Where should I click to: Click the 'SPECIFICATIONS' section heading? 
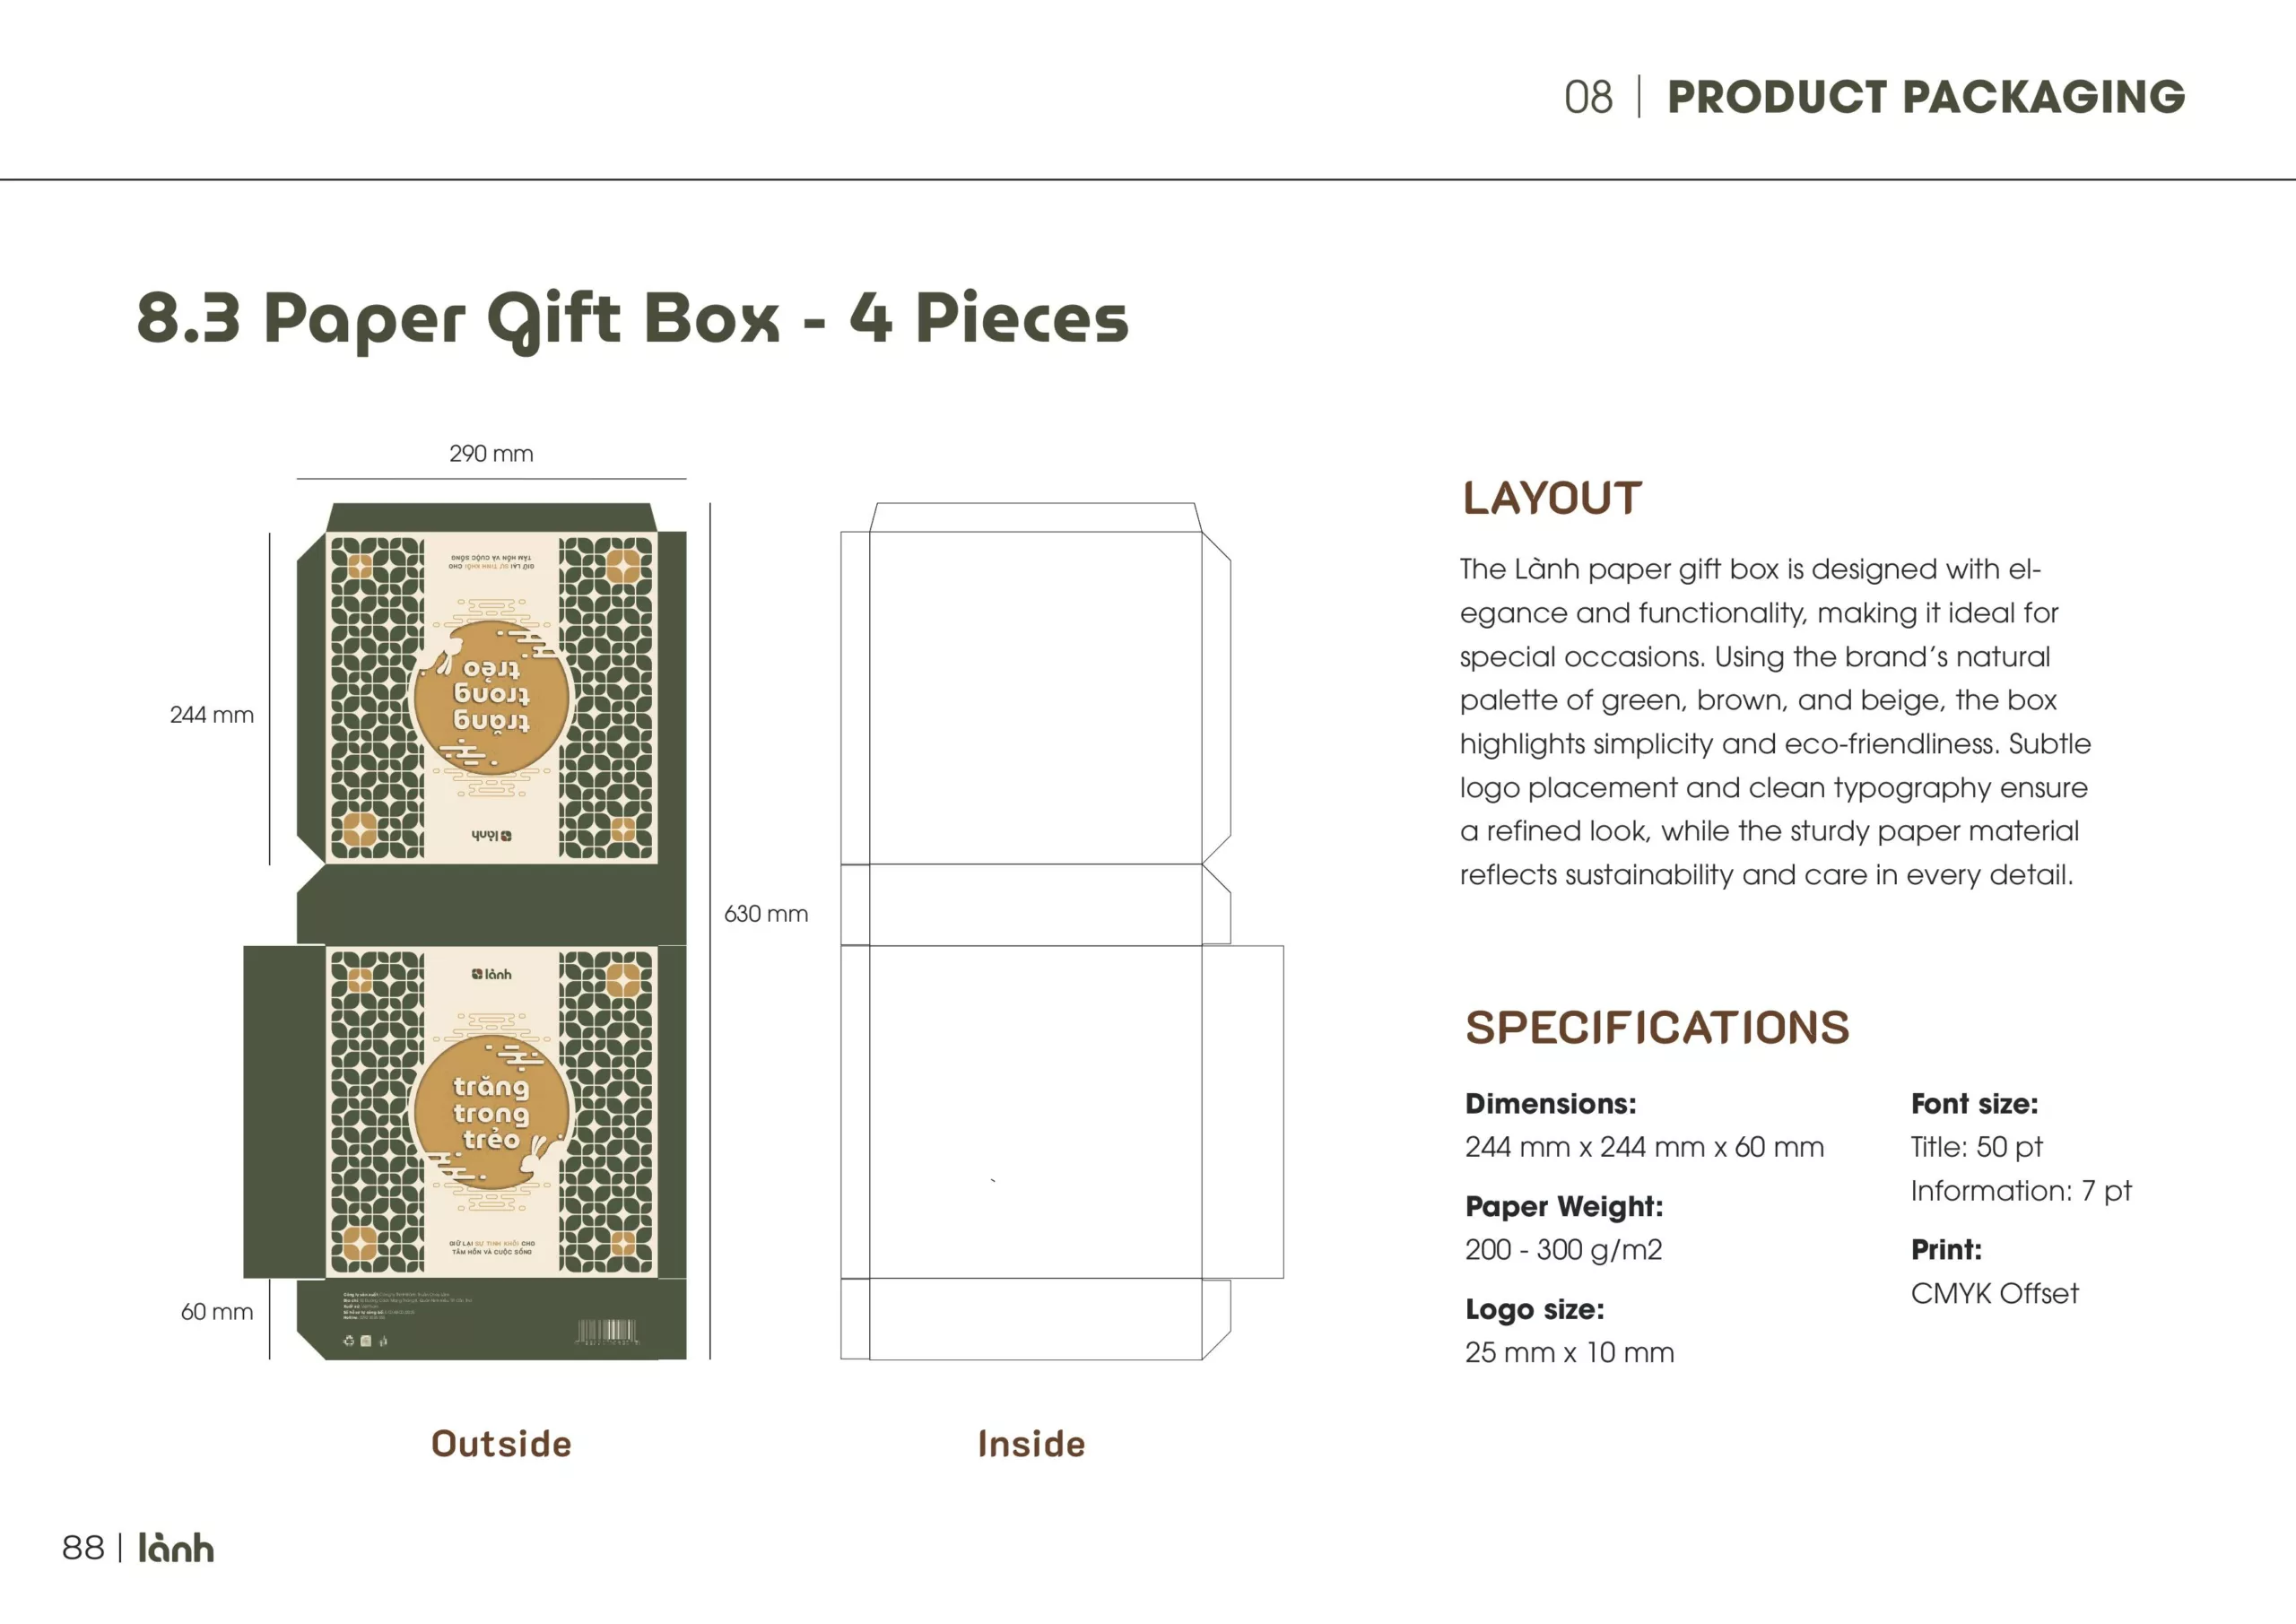click(x=1657, y=1028)
